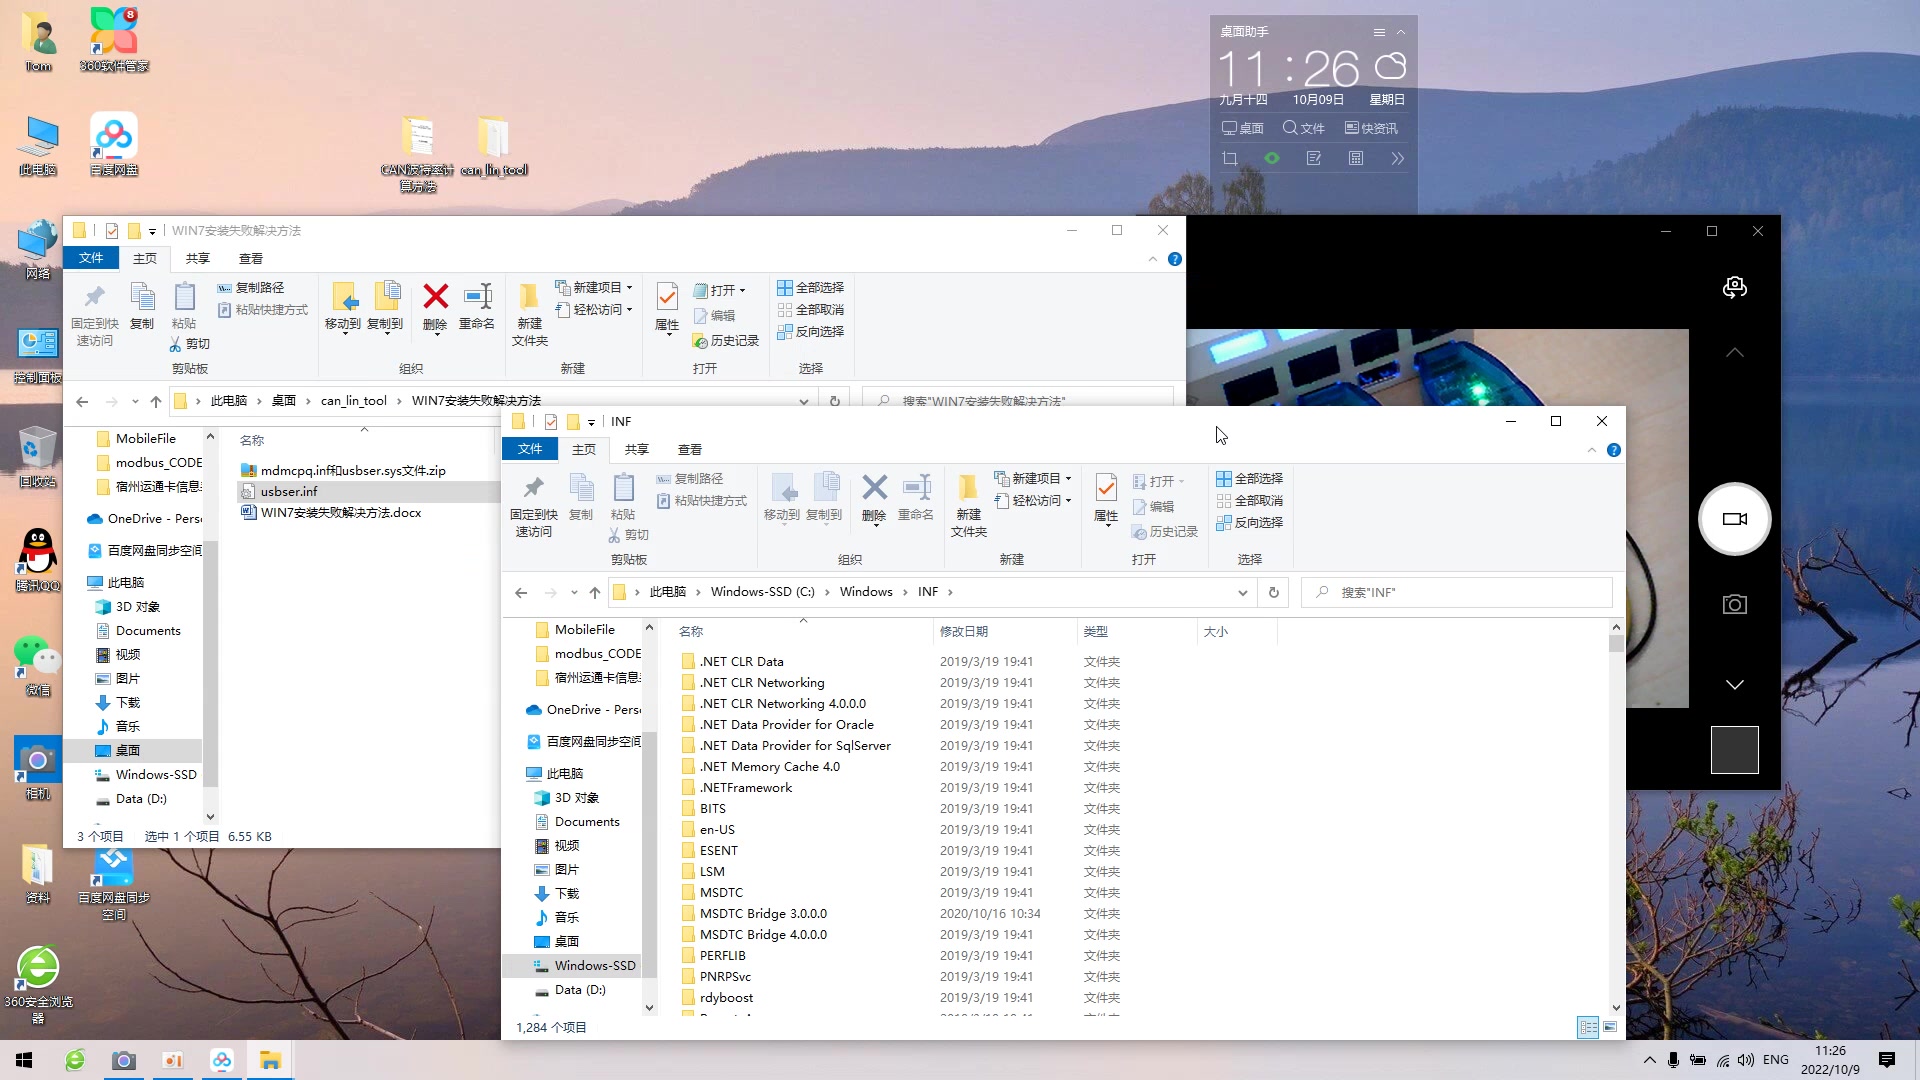Screen dimensions: 1920x1080
Task: Click the switch camera icon
Action: point(1735,288)
